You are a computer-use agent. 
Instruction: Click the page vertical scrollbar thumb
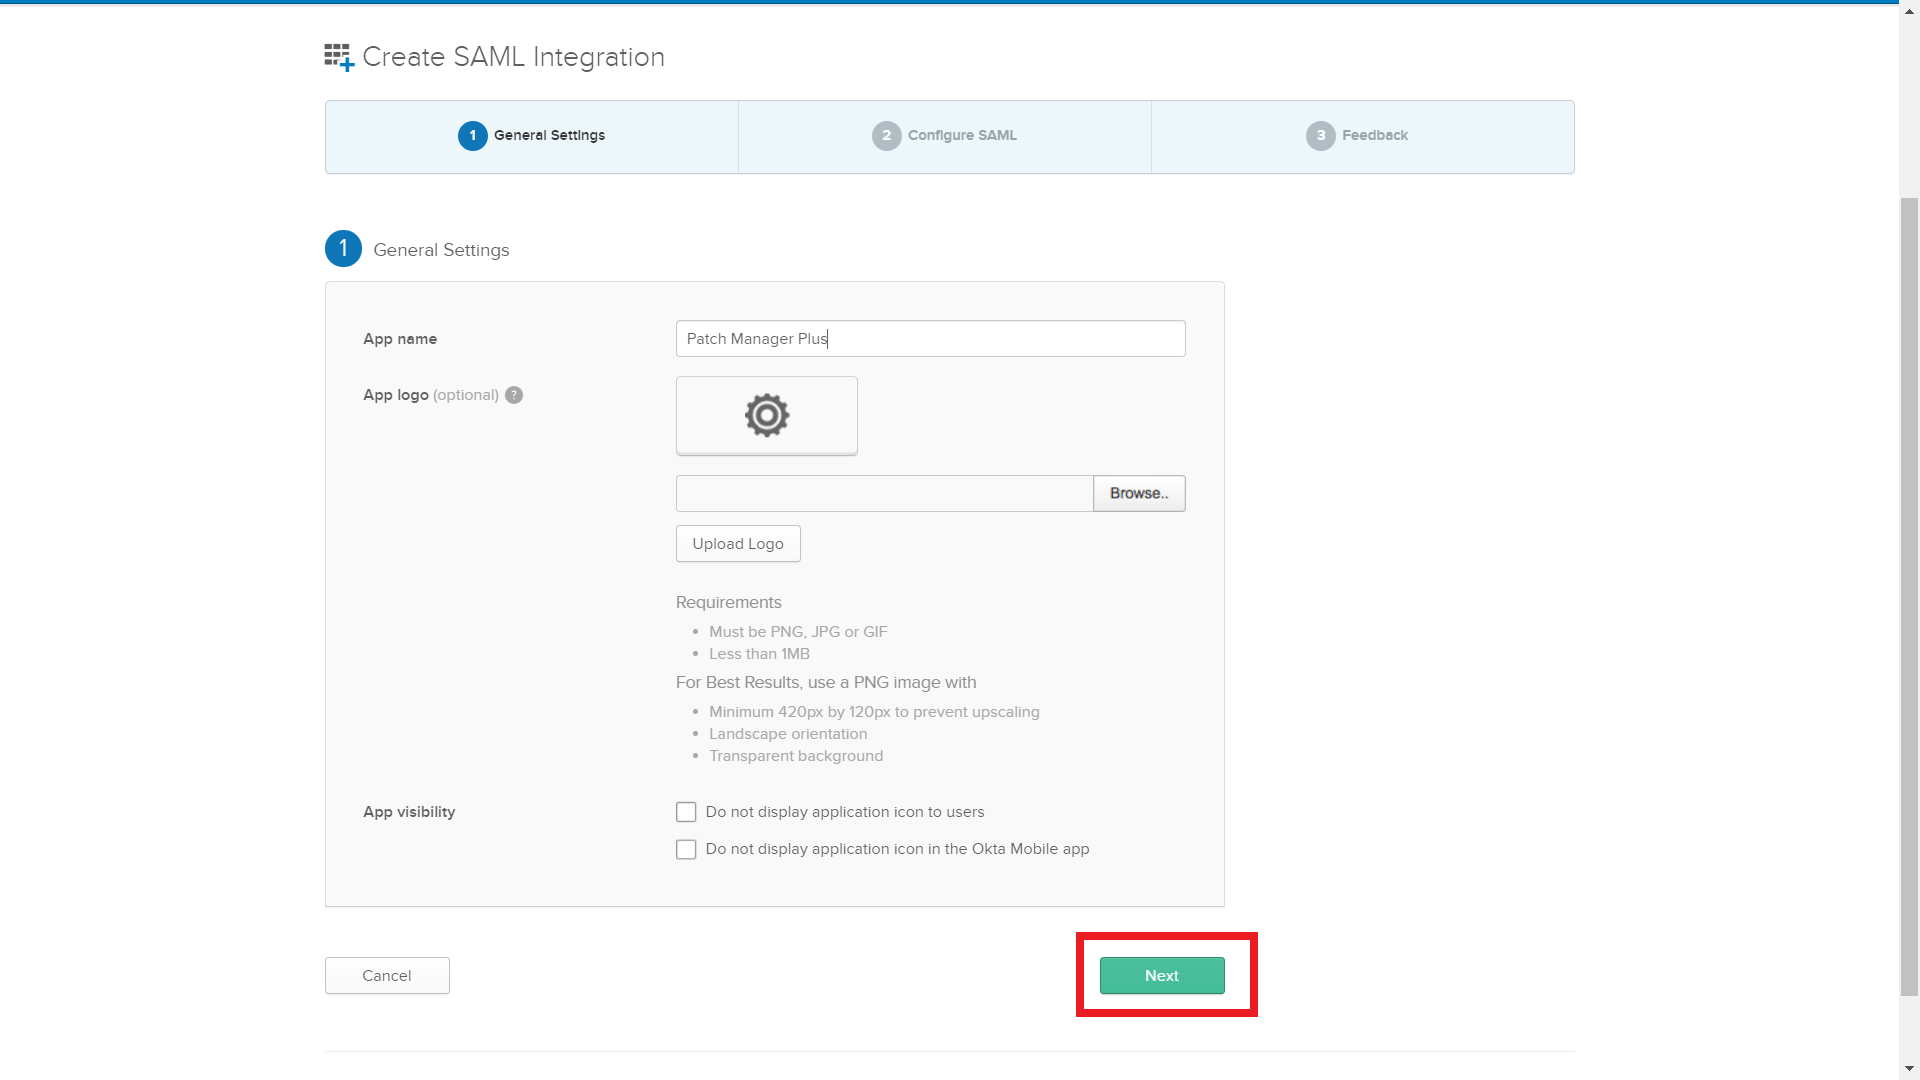(1909, 596)
